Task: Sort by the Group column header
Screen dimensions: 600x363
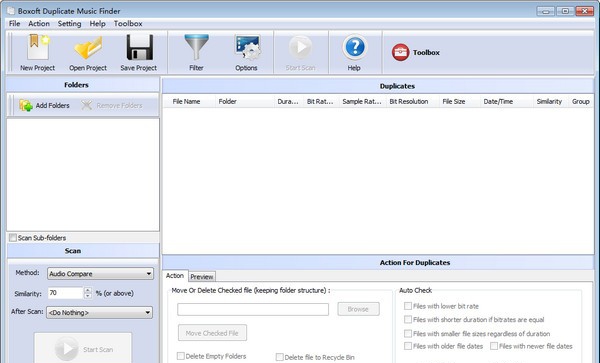Action: [x=580, y=101]
